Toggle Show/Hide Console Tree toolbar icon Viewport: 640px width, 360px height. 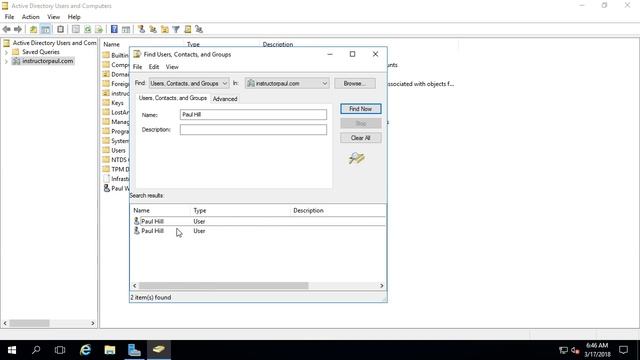click(x=45, y=29)
